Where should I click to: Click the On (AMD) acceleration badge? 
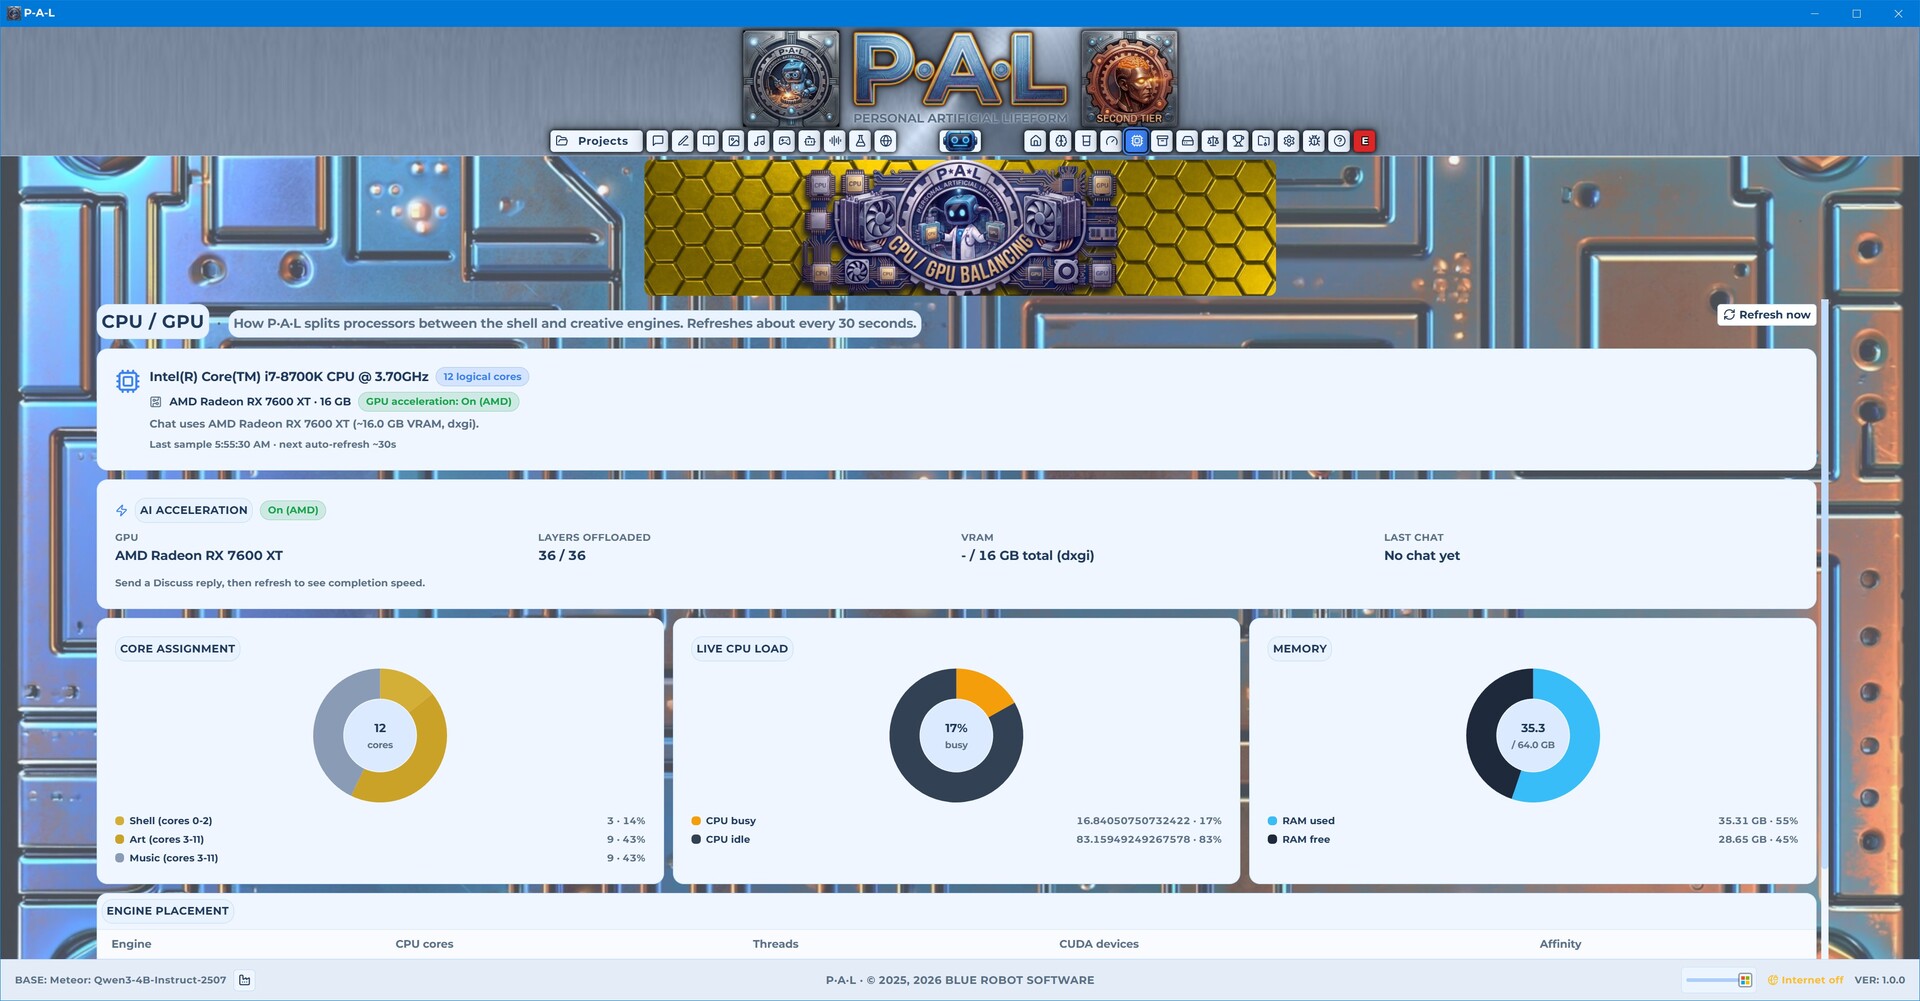pos(293,510)
